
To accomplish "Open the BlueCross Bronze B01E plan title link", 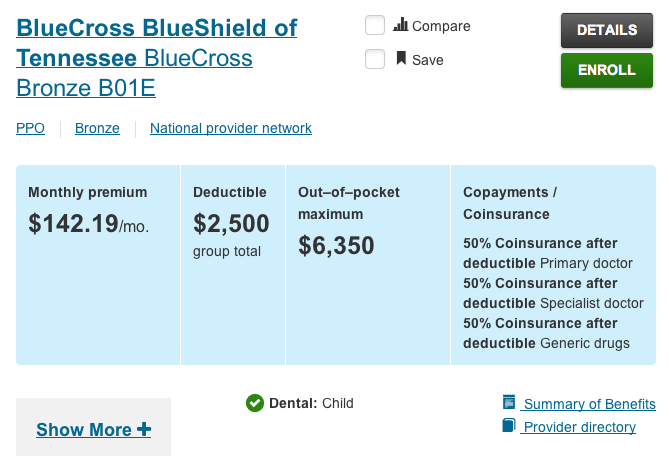I will point(157,58).
